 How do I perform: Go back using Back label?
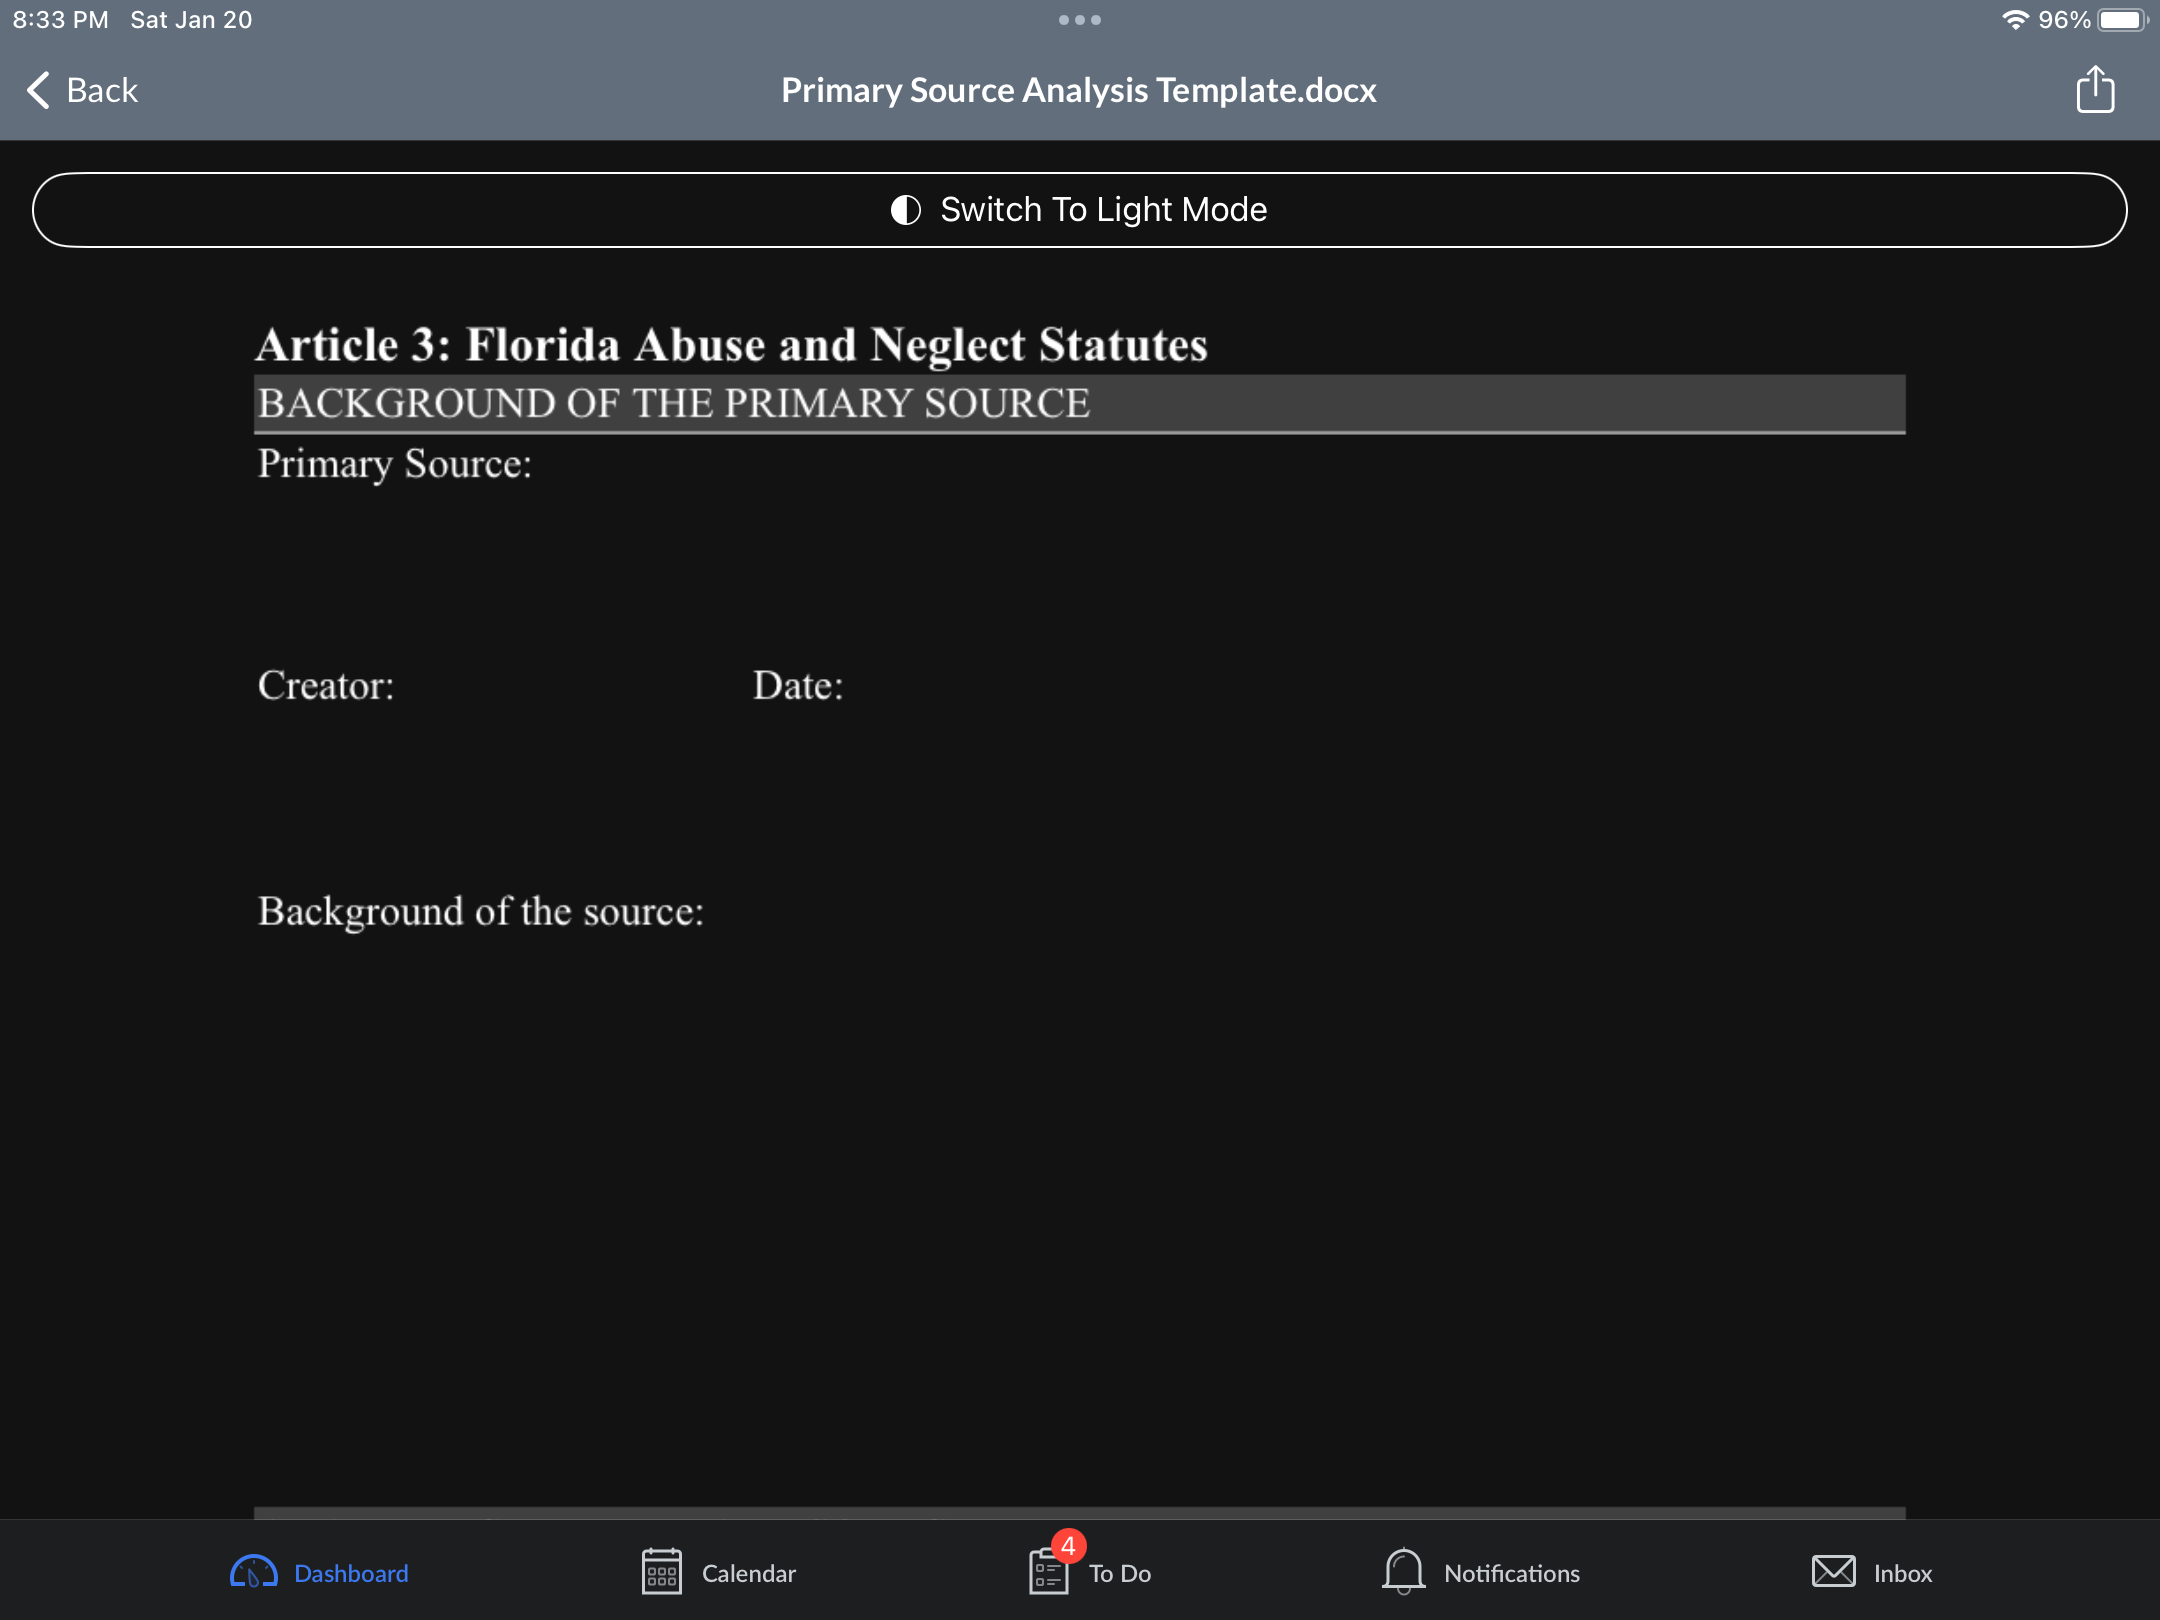point(102,90)
